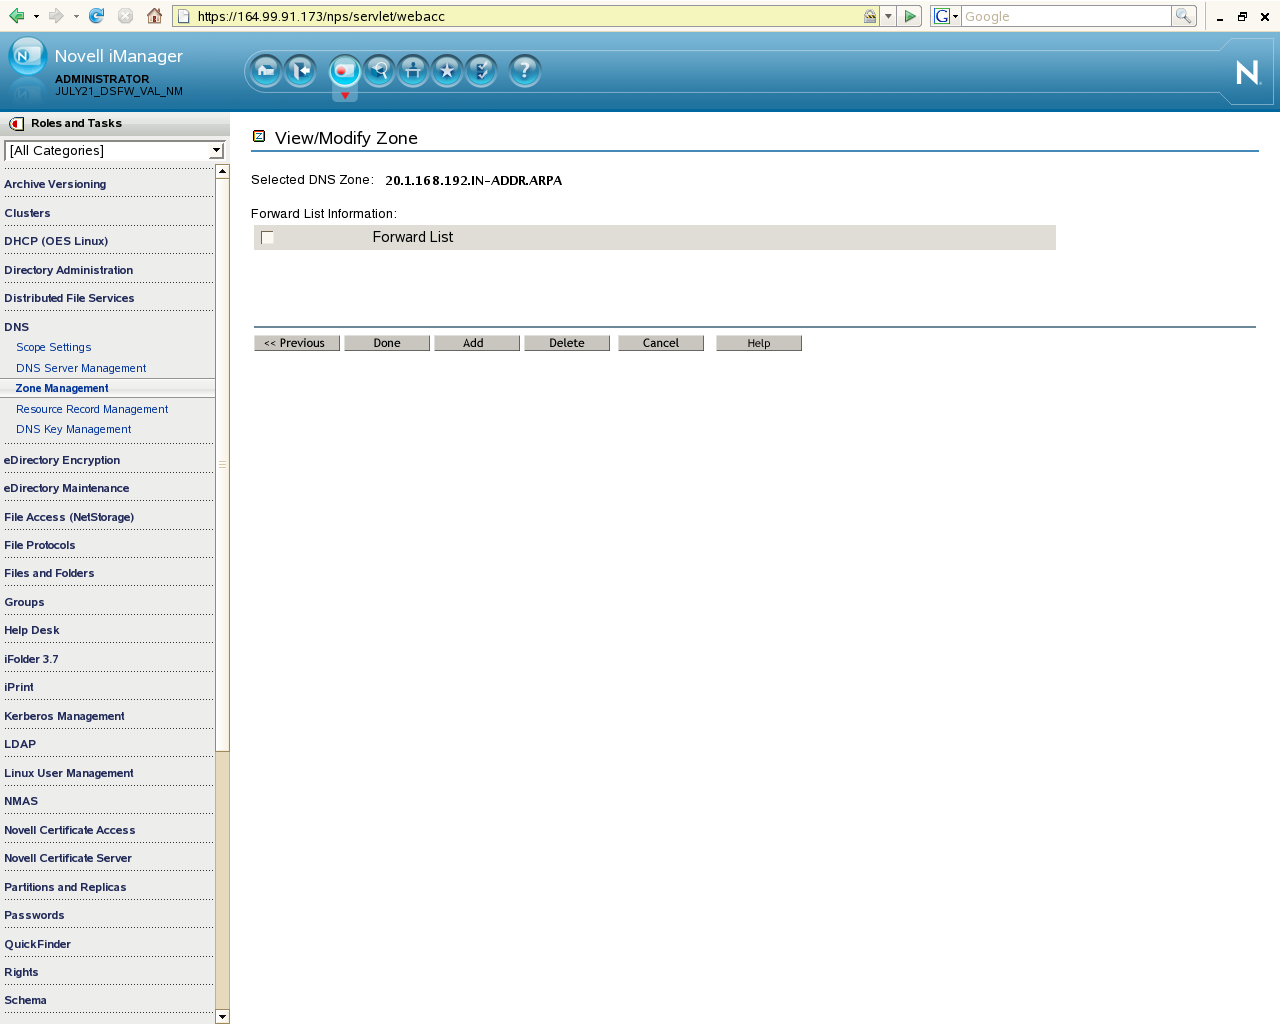Click the Exit door icon

(300, 70)
